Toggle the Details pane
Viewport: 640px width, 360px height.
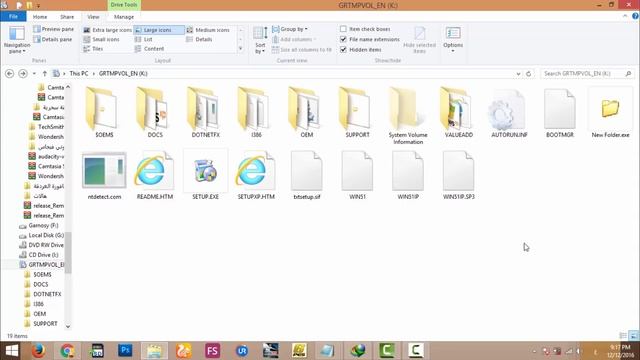pos(53,39)
